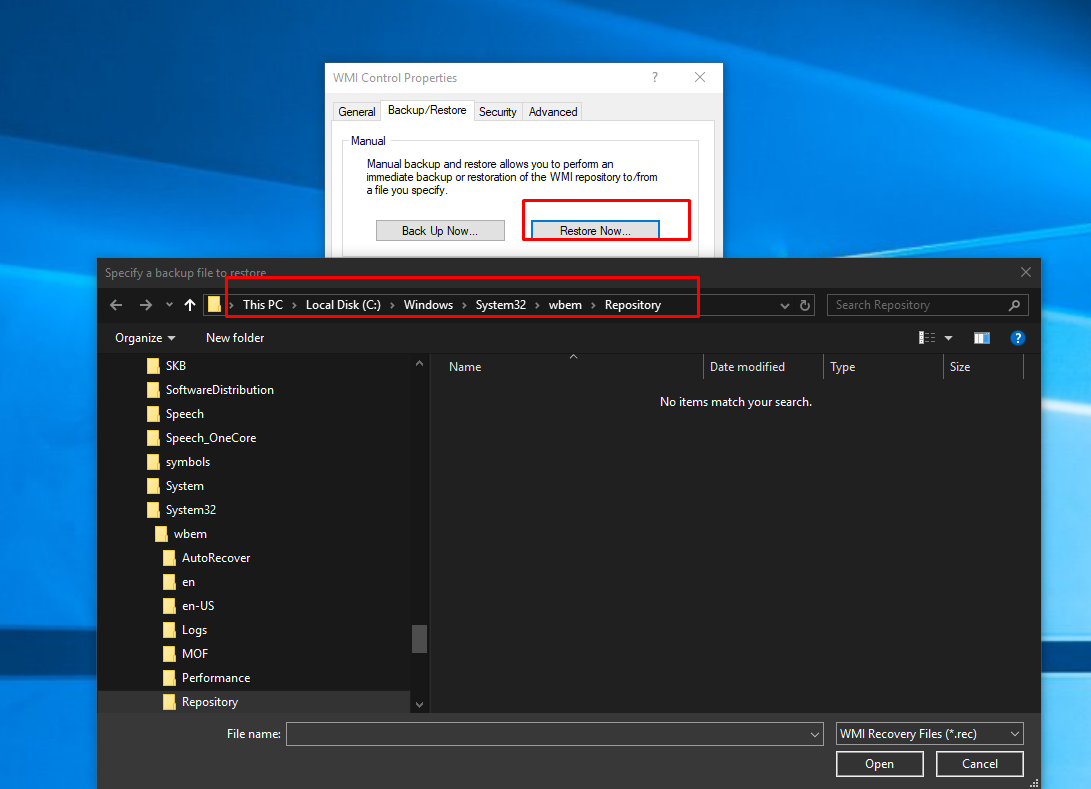Select SoftwareDistribution folder in tree
Image resolution: width=1091 pixels, height=789 pixels.
tap(219, 390)
